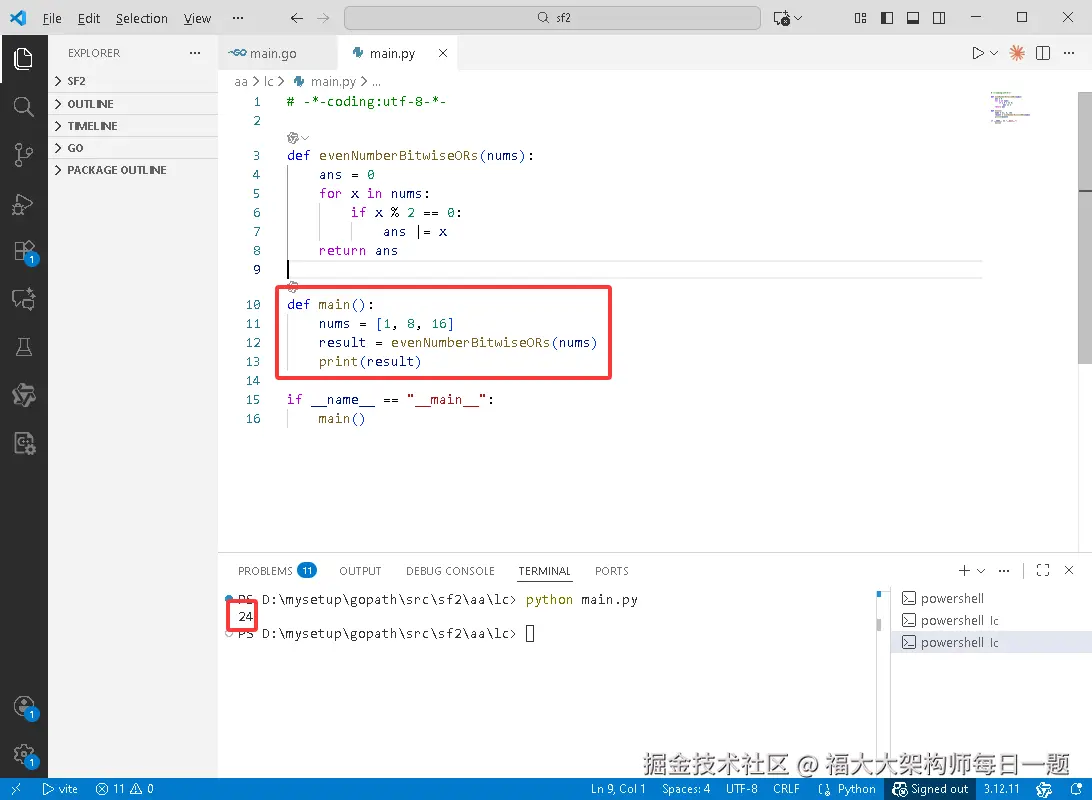1092x800 pixels.
Task: Open the Run and Debug view
Action: pos(24,204)
